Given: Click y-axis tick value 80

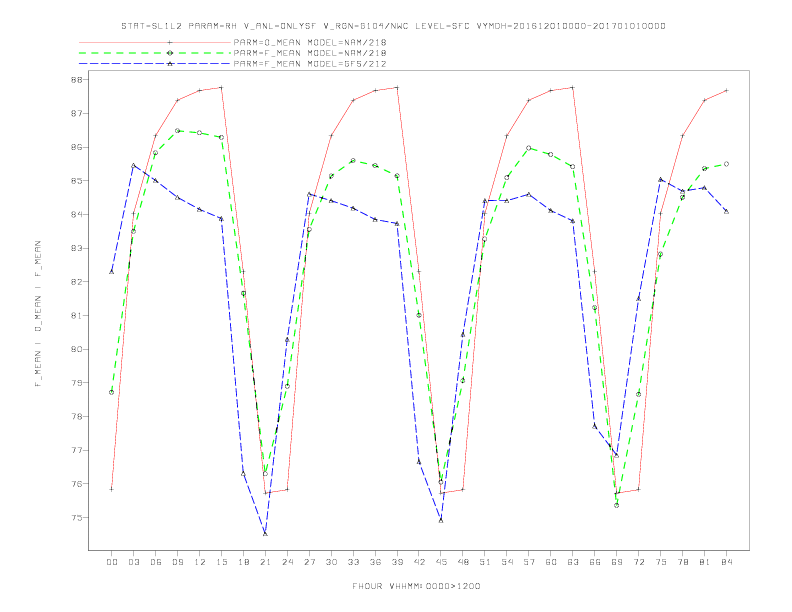Looking at the screenshot, I should tap(78, 349).
